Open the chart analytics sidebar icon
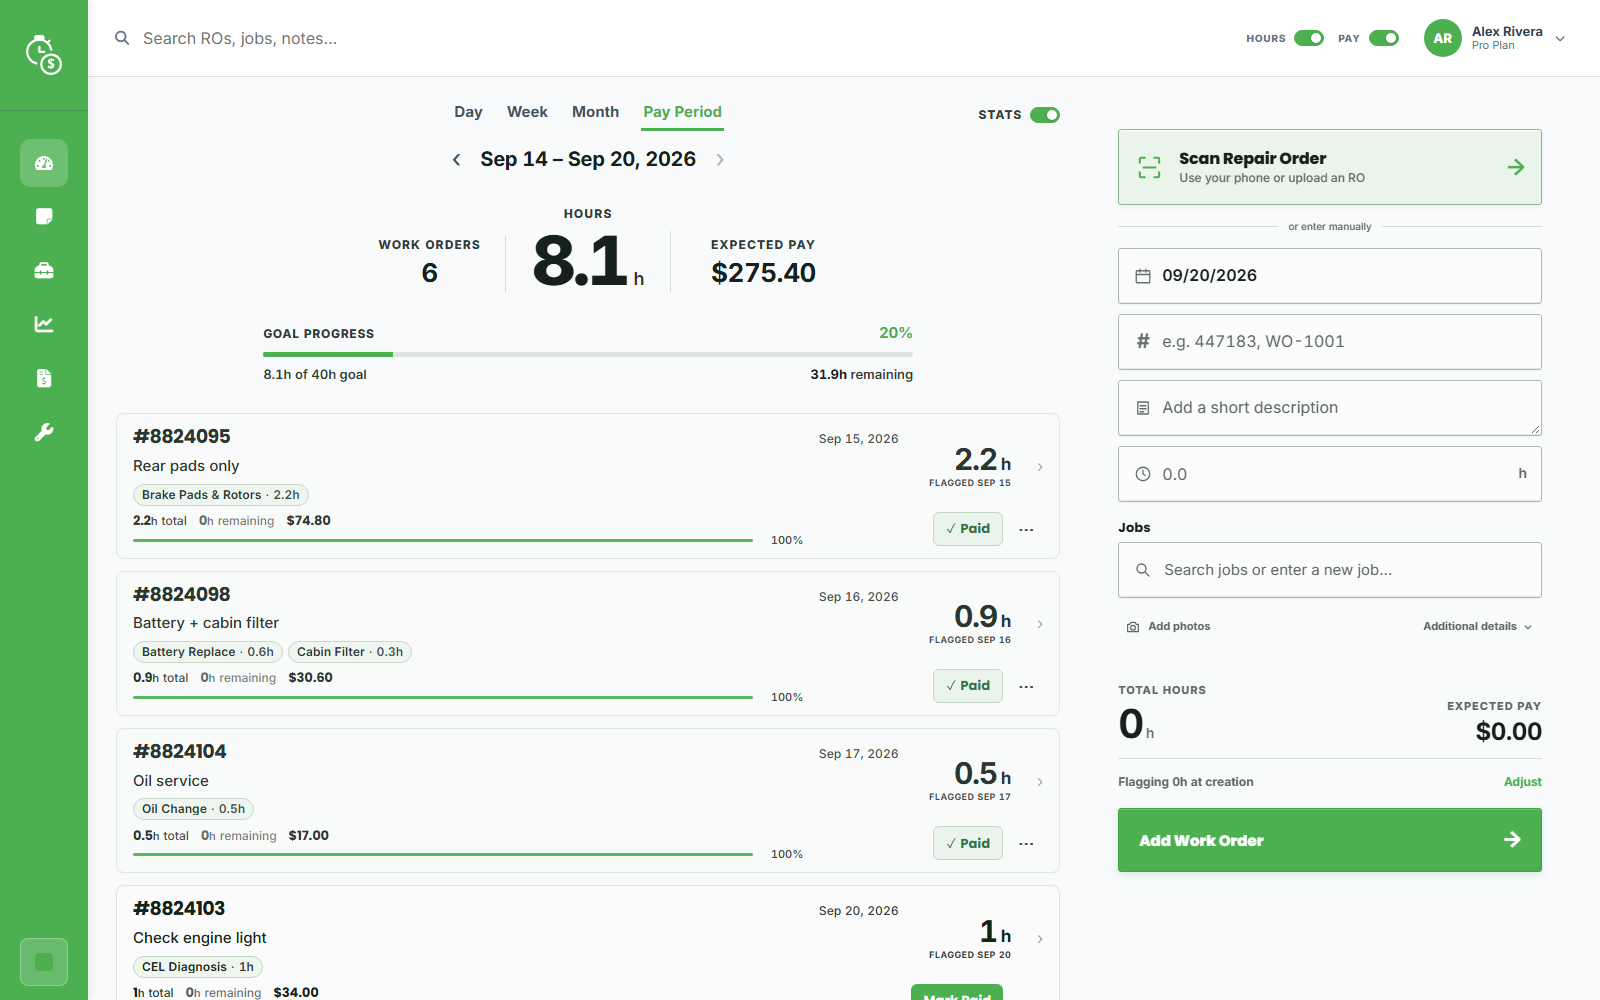1600x1000 pixels. coord(44,324)
